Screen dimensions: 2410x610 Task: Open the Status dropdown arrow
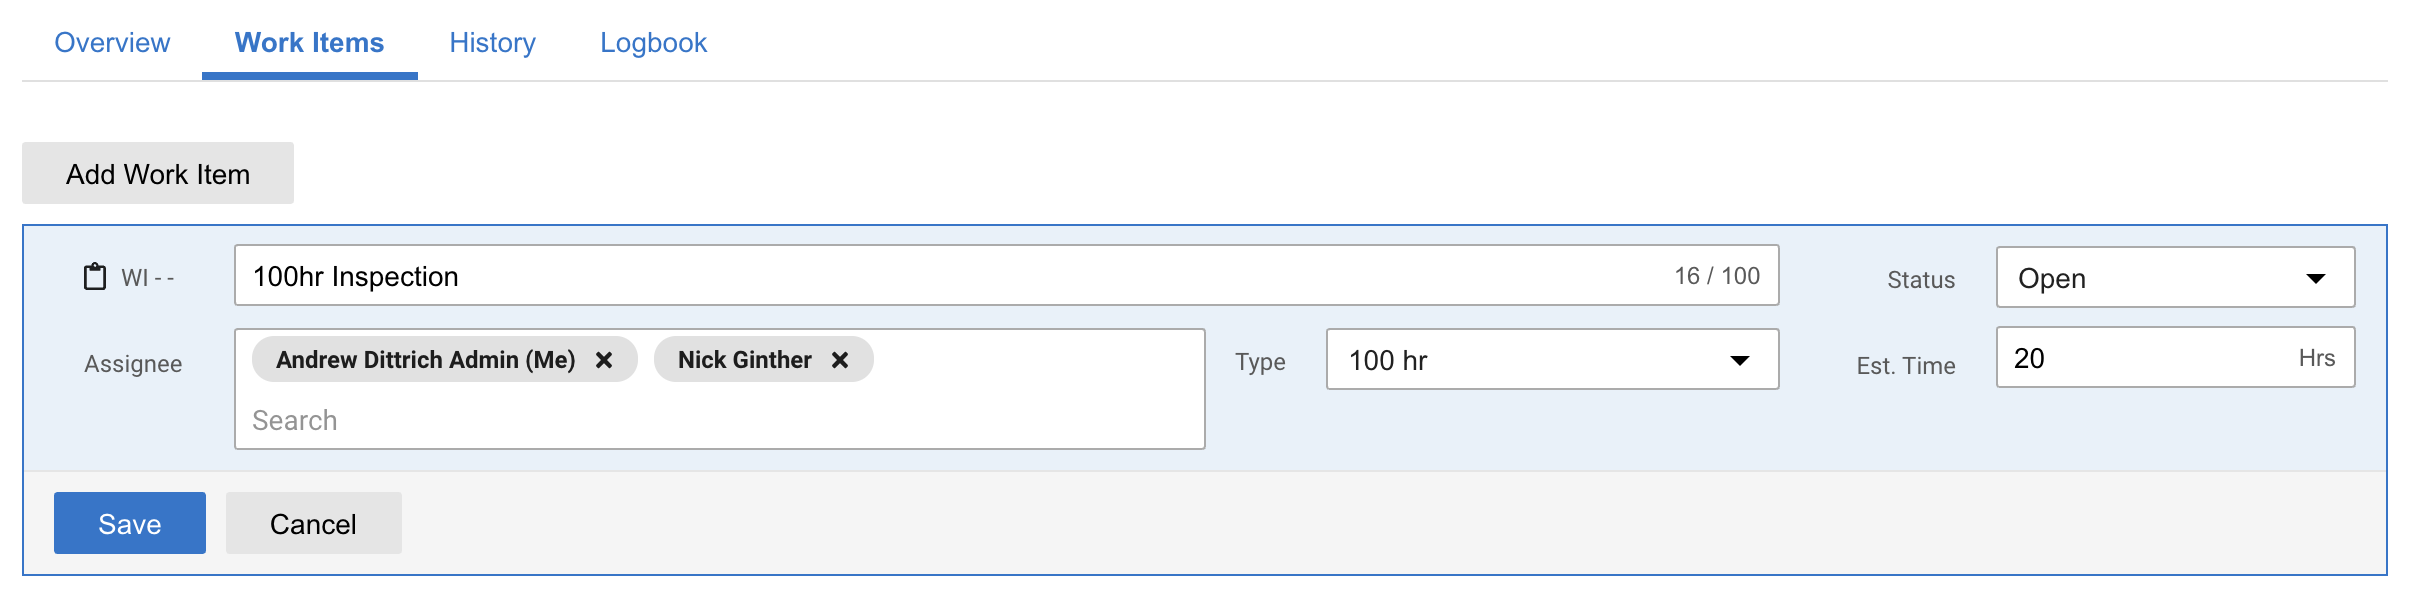tap(2316, 279)
